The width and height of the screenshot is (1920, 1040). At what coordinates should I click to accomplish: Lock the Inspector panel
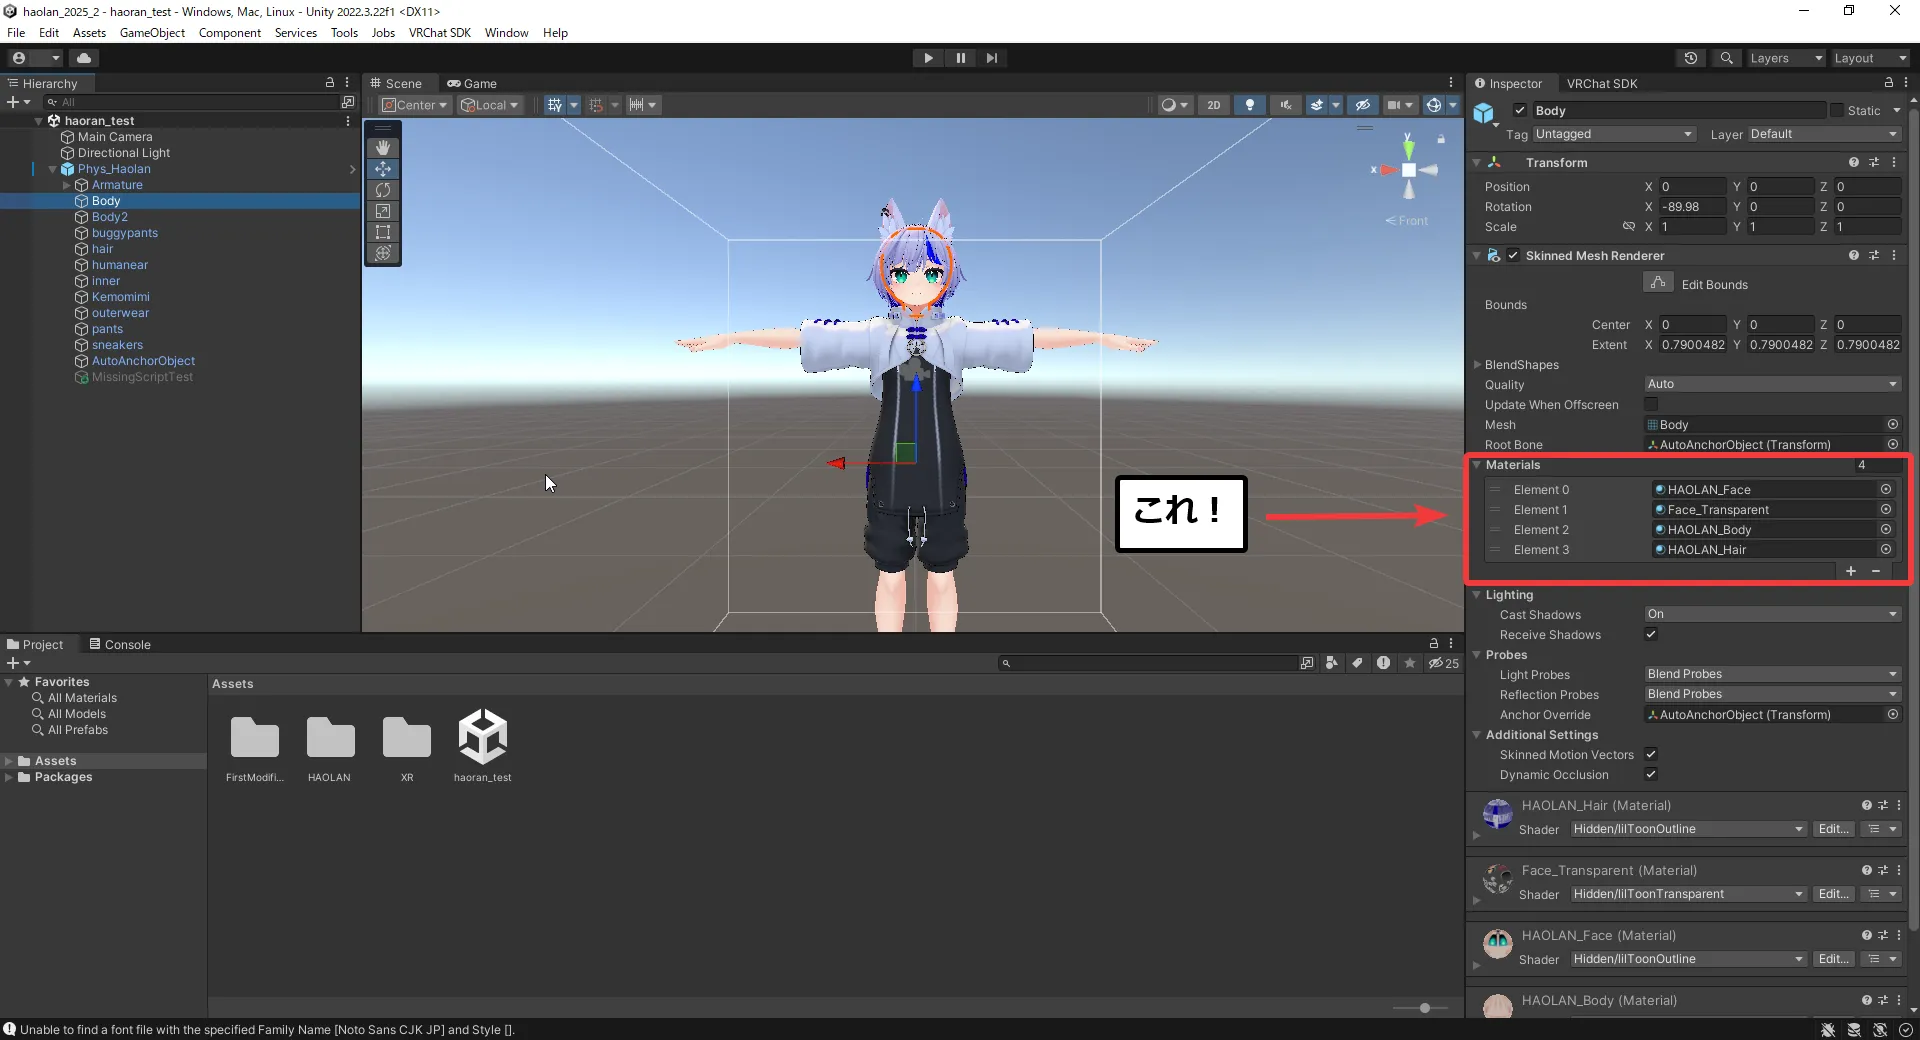click(x=1888, y=83)
